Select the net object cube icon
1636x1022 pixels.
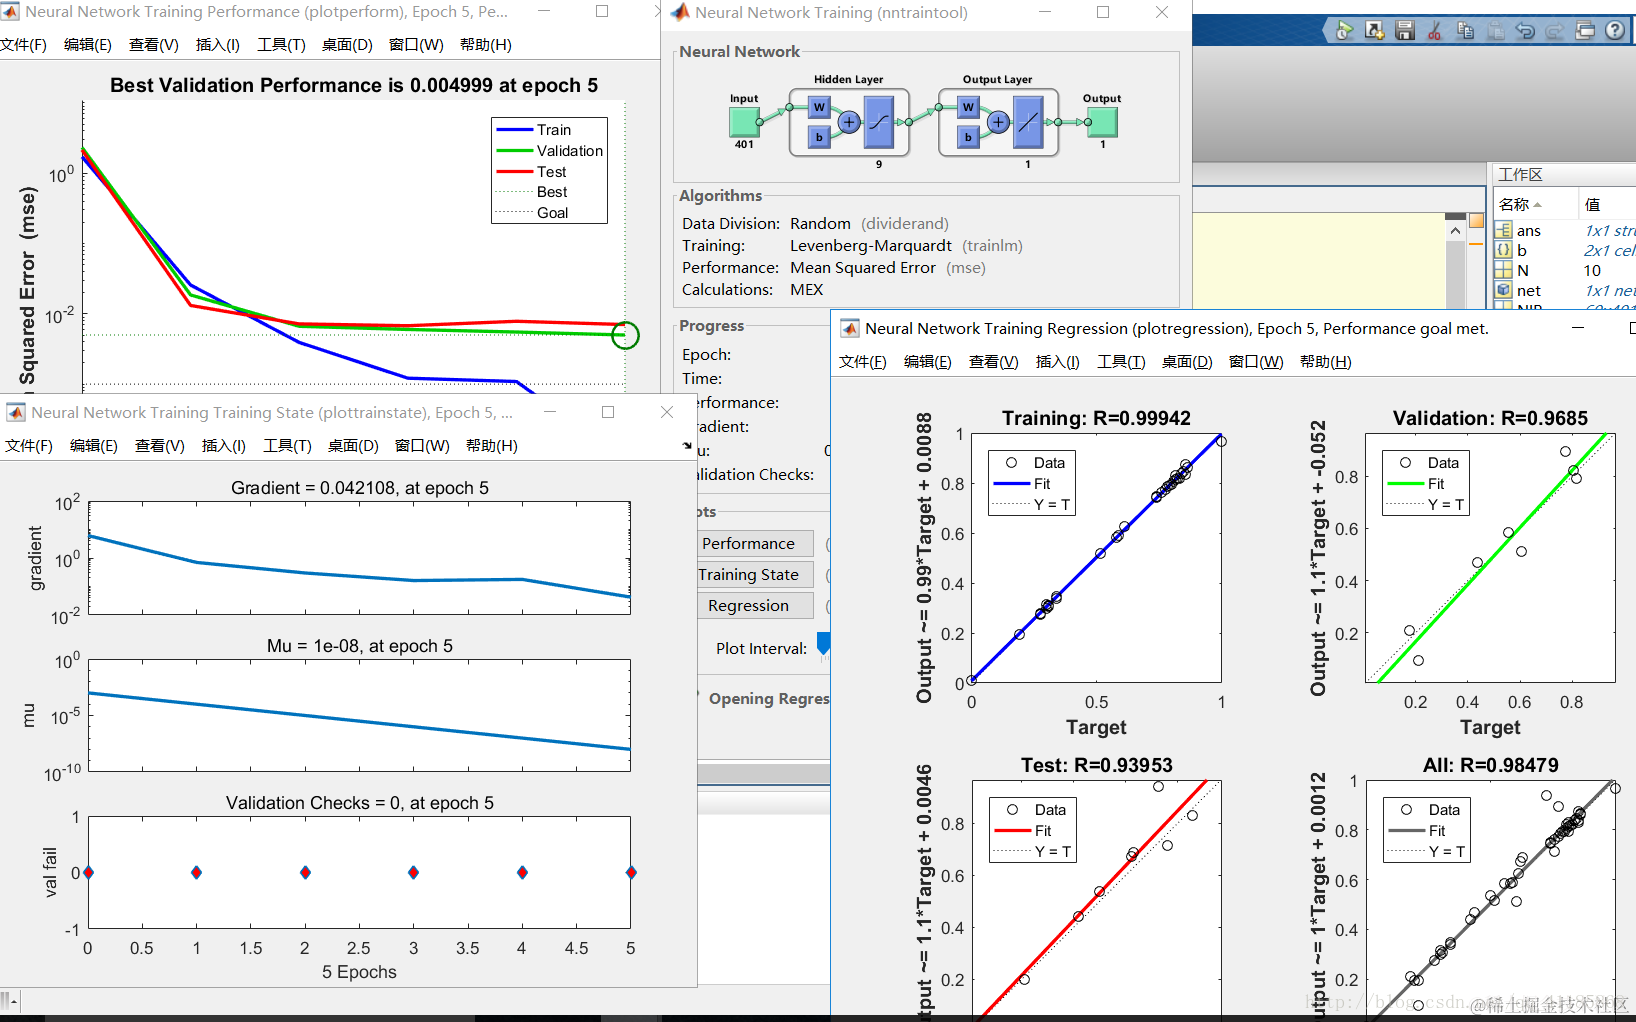coord(1503,290)
